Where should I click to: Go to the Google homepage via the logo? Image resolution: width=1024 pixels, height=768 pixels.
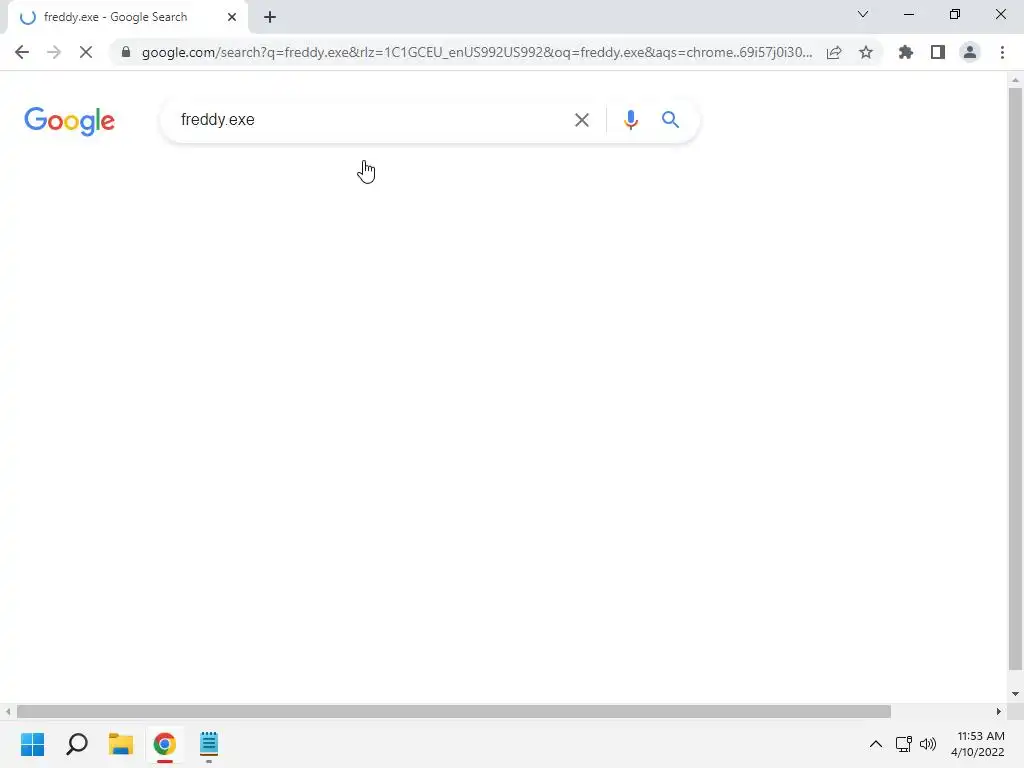pyautogui.click(x=69, y=121)
